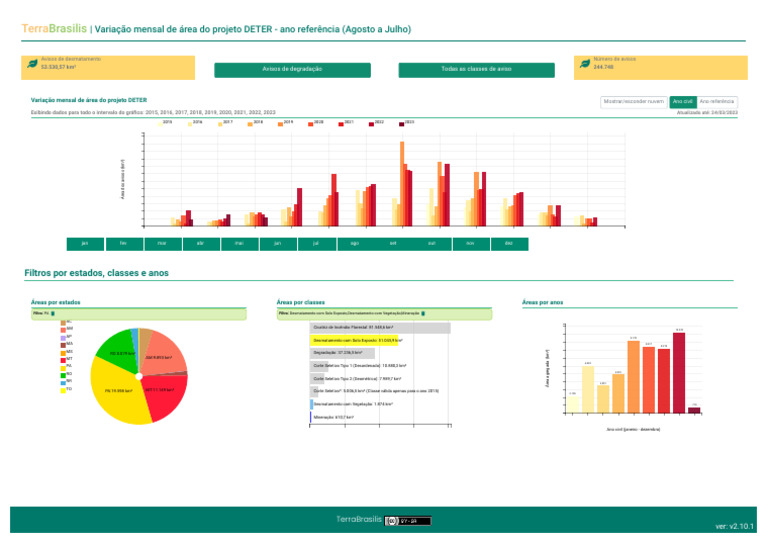The height and width of the screenshot is (543, 768).
Task: Open the CC BY-SA license badge in footer
Action: coord(408,521)
